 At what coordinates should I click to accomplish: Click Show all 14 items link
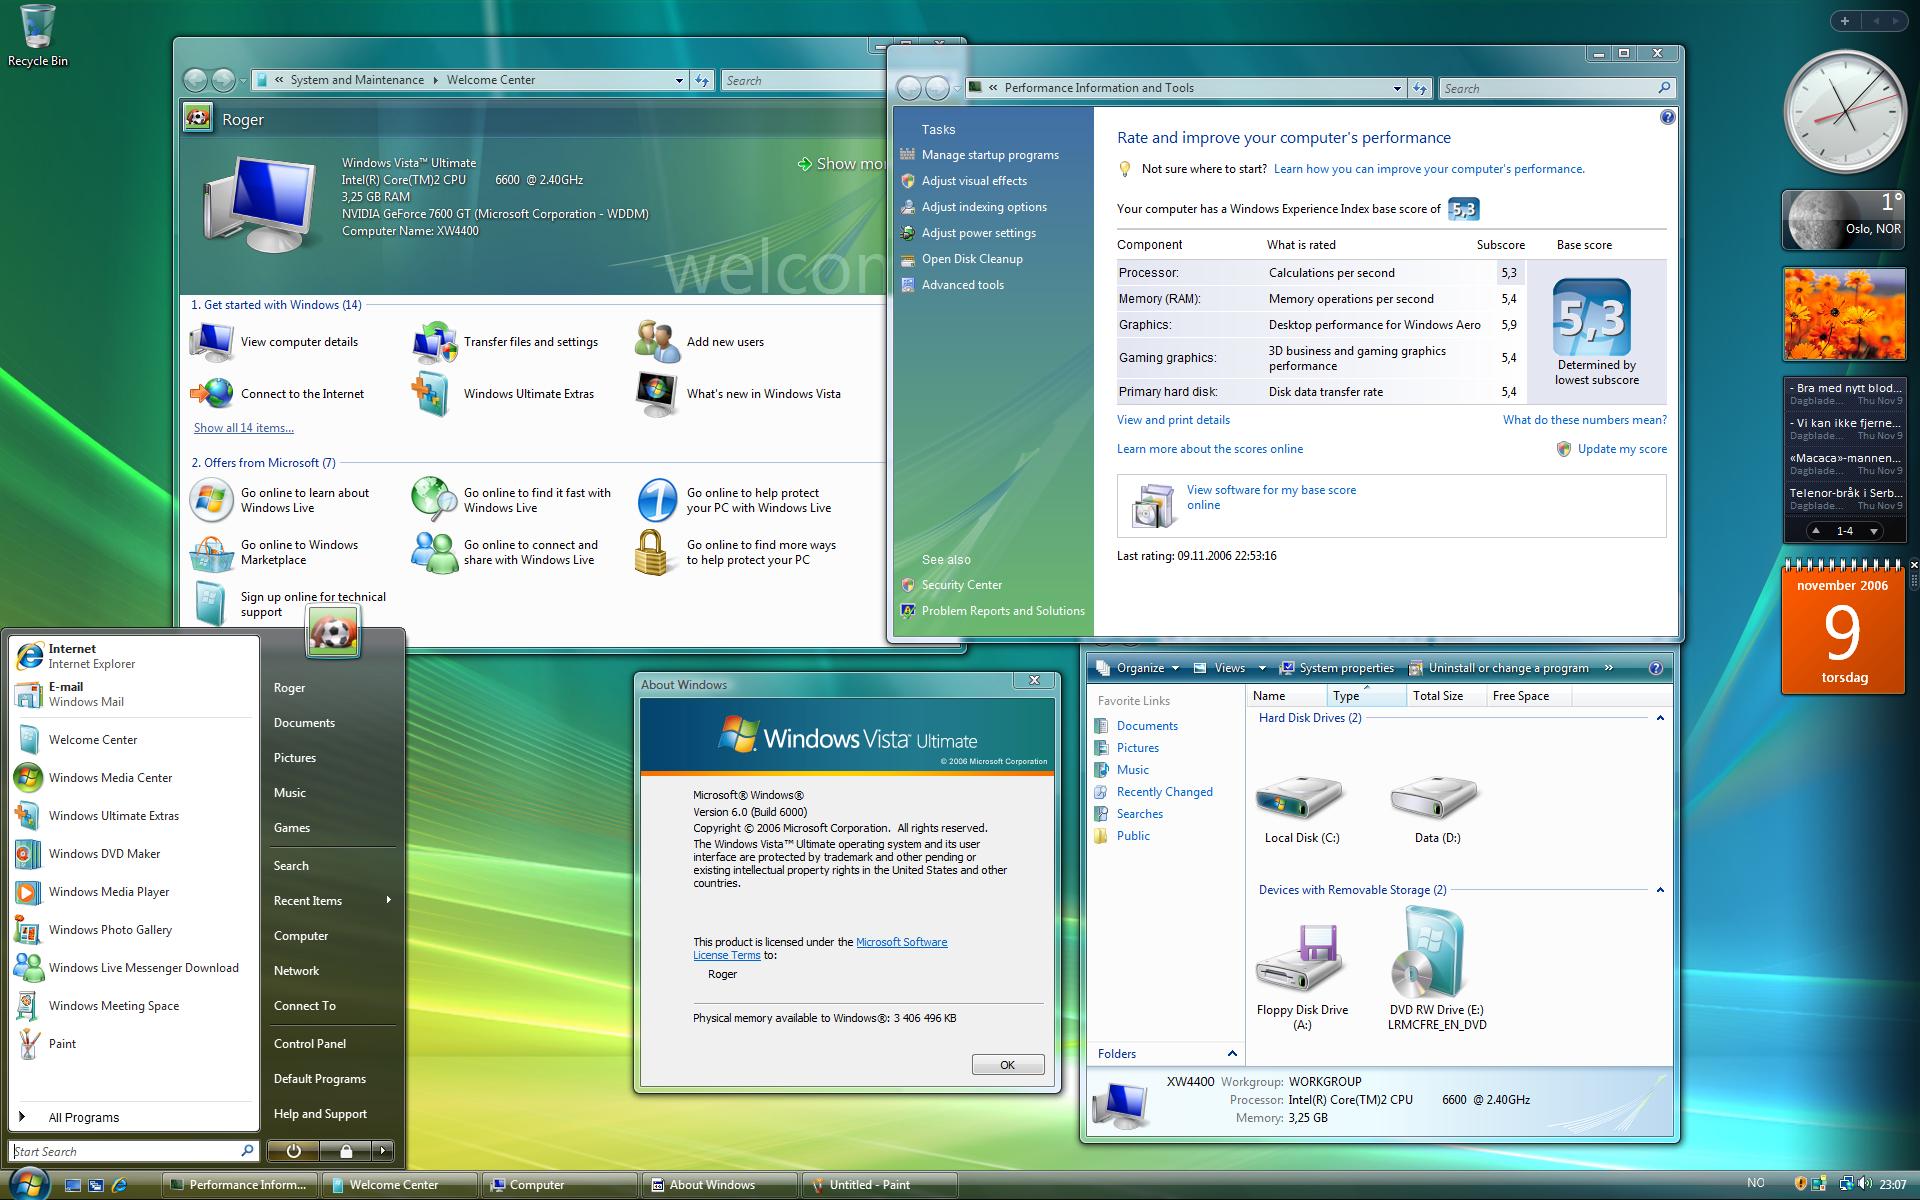tap(244, 428)
